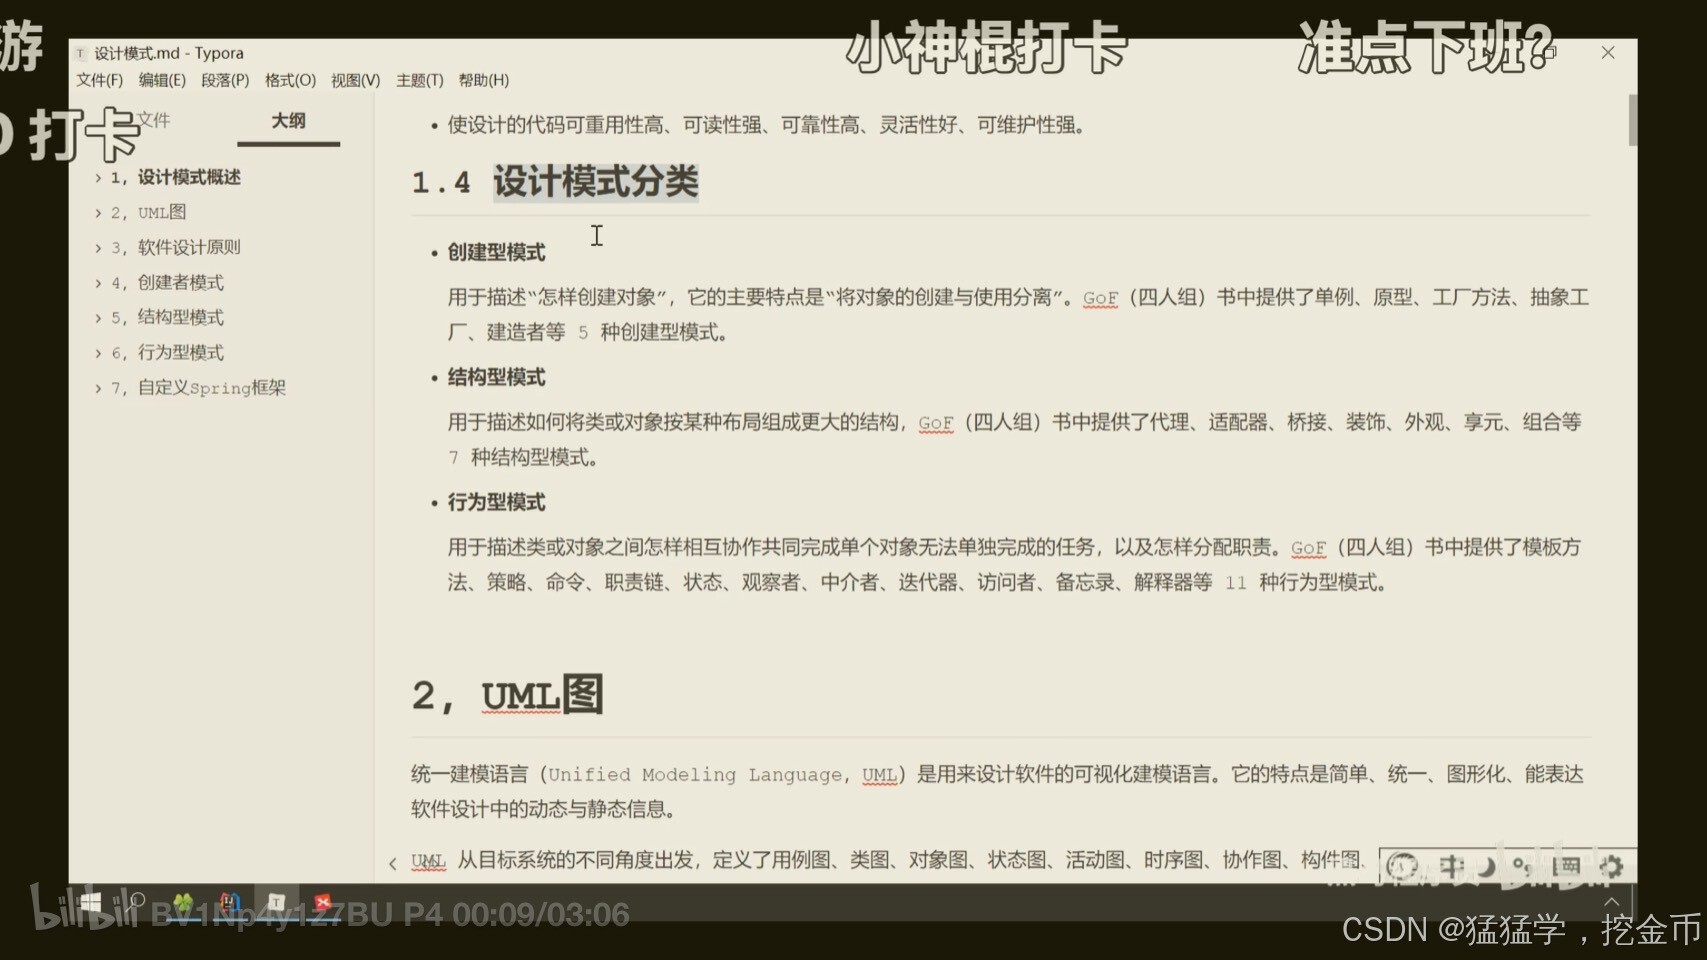Toggle the moon half-width/full-width icon

1487,866
